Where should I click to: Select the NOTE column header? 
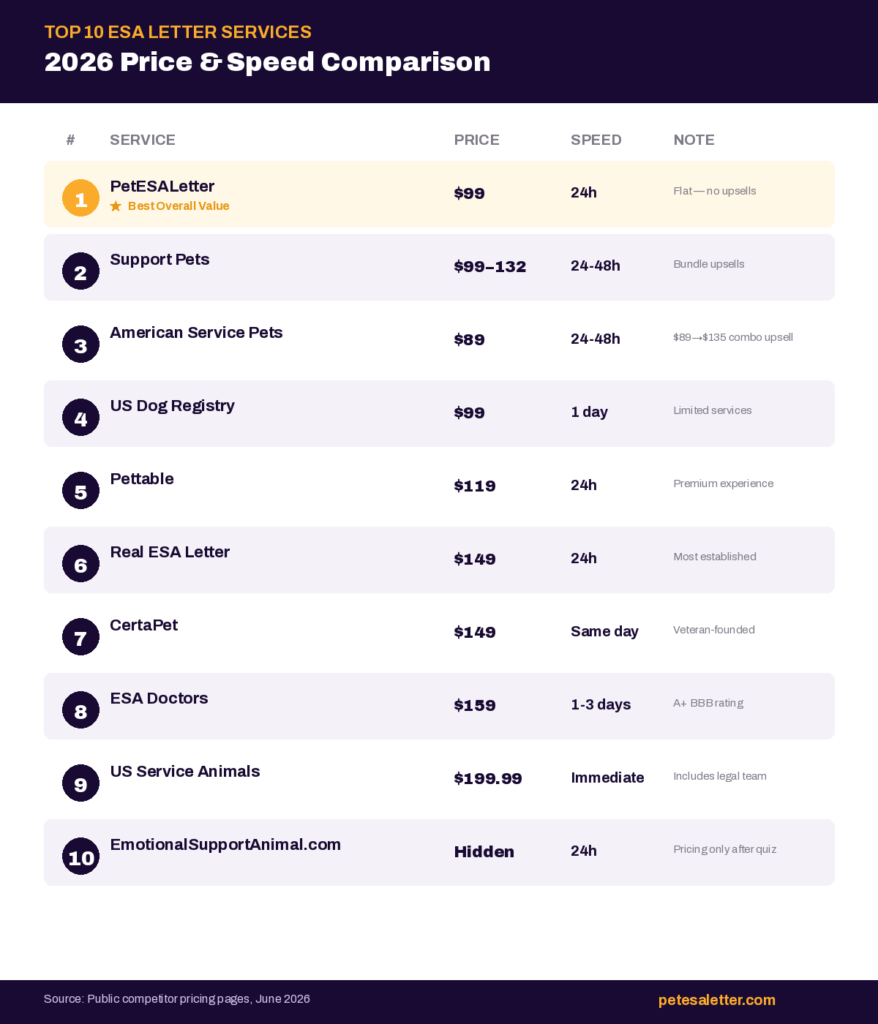(694, 140)
